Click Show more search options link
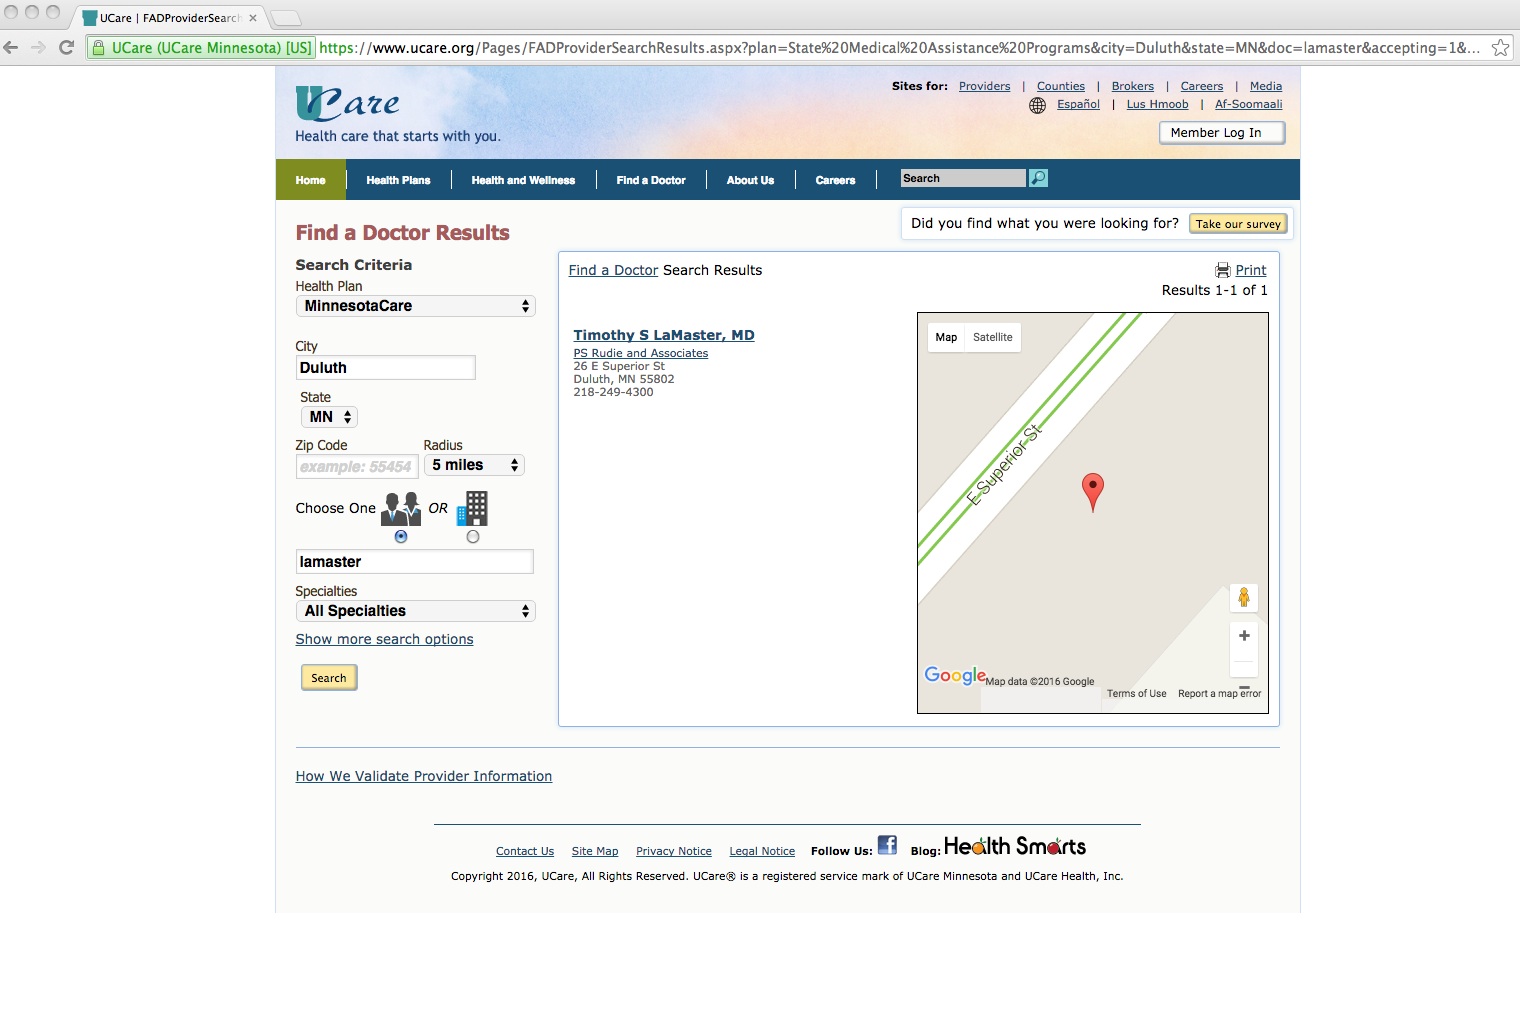The height and width of the screenshot is (1012, 1520). [x=385, y=639]
